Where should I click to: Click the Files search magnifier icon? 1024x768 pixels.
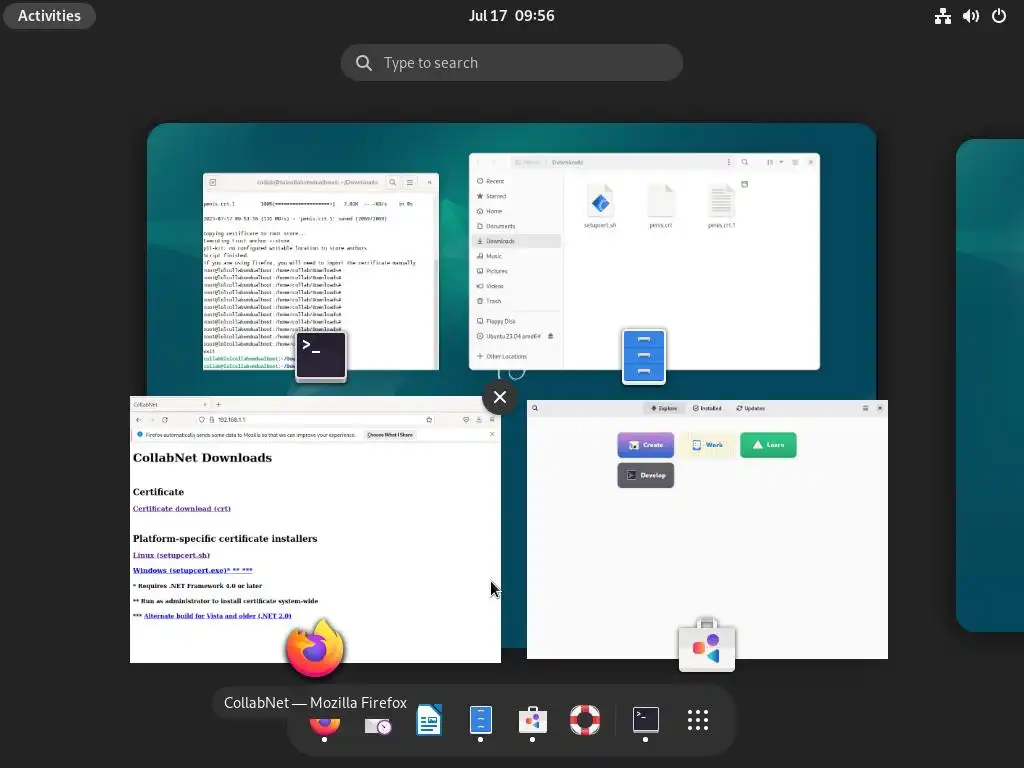[744, 162]
